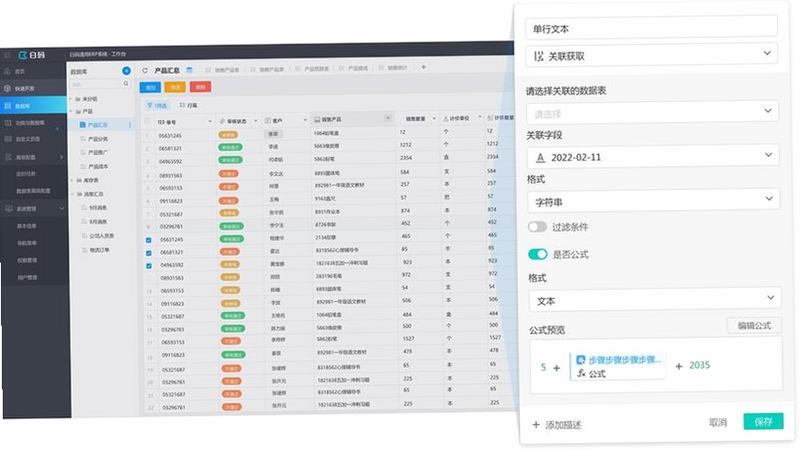Open the 销售数量 column header dropdown

point(434,118)
